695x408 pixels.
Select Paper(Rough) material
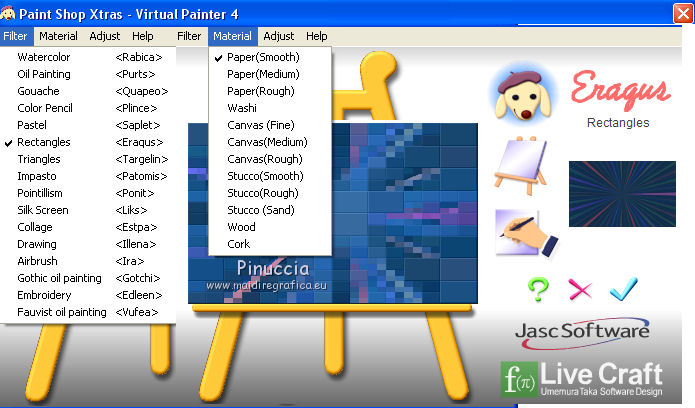(270, 91)
